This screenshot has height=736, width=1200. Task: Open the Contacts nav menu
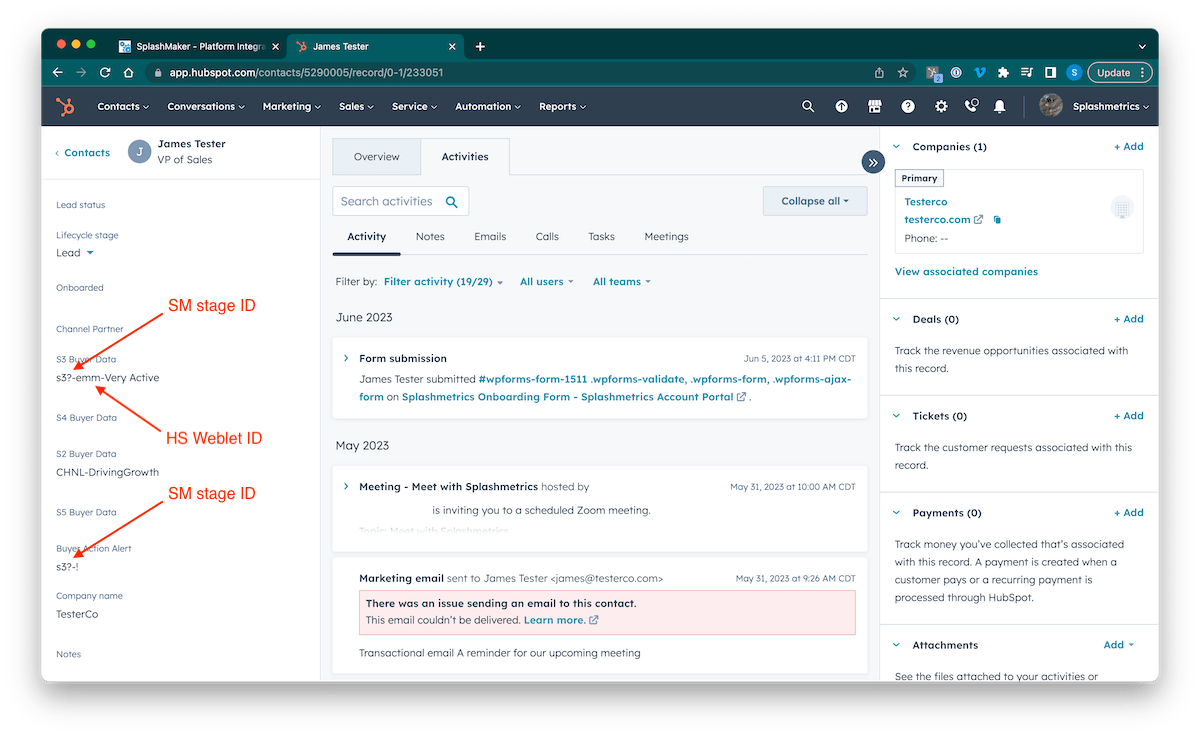[x=123, y=106]
